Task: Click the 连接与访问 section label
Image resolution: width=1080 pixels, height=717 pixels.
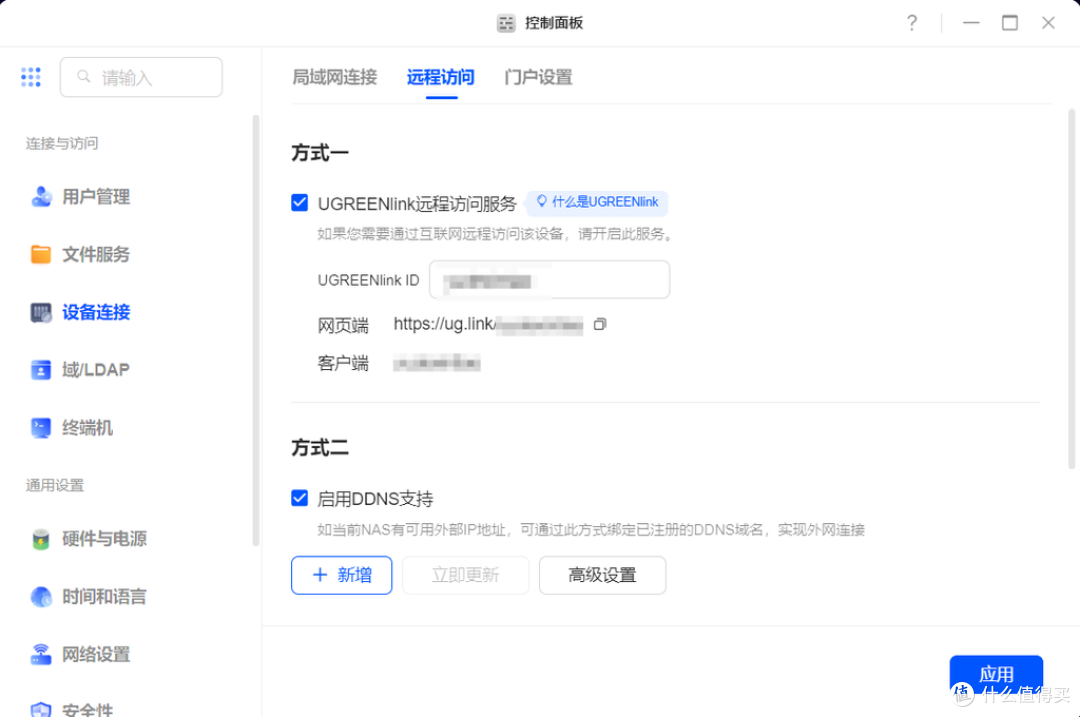Action: click(62, 143)
